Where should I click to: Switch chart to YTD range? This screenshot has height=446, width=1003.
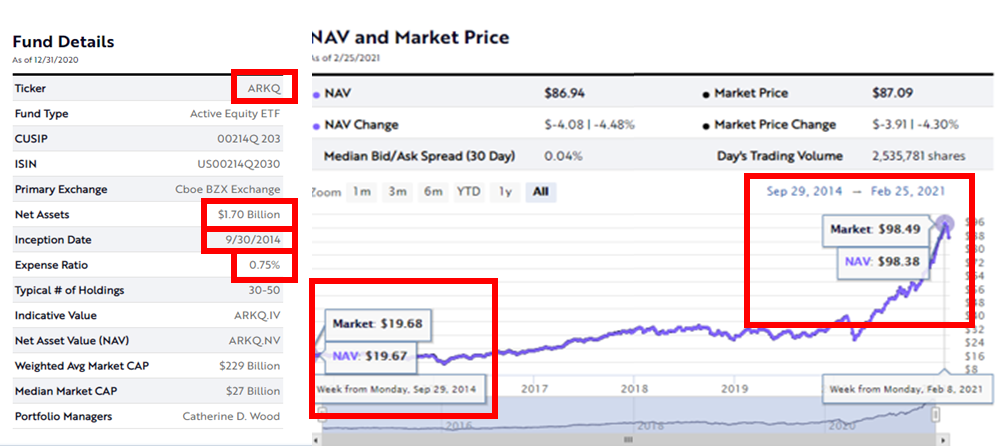[x=468, y=192]
